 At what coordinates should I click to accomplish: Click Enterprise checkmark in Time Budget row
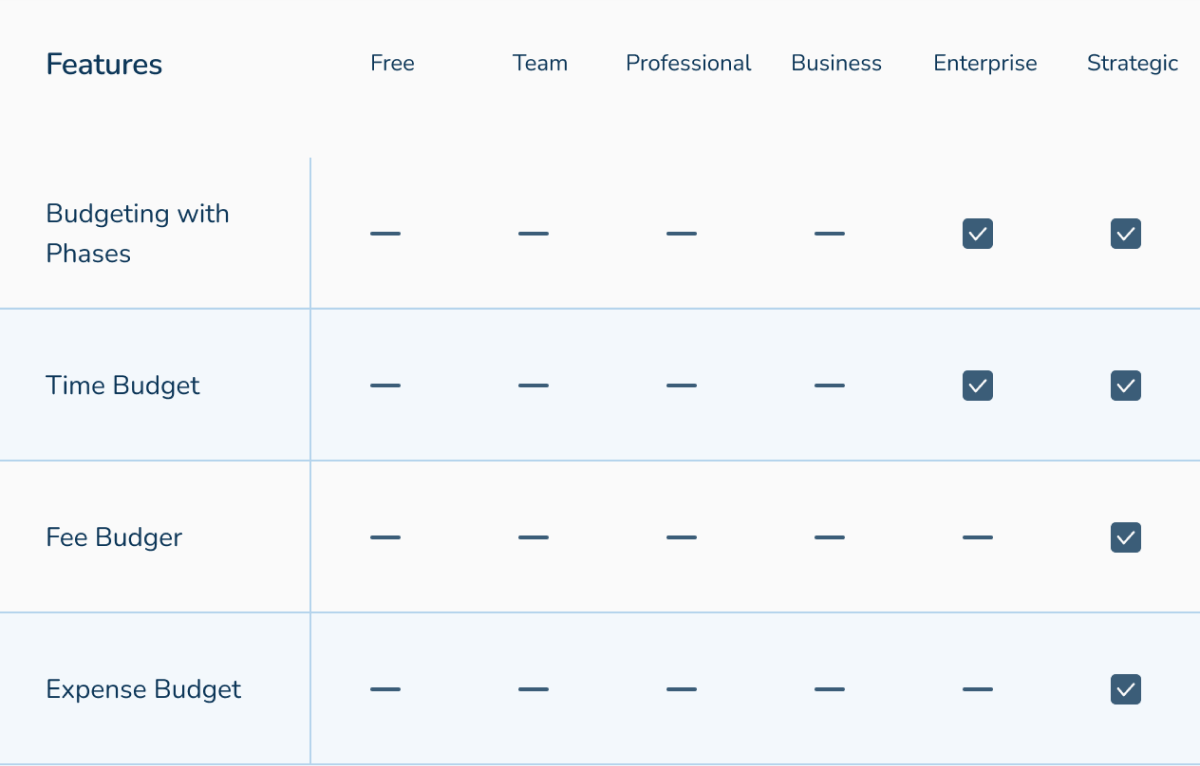pyautogui.click(x=977, y=386)
